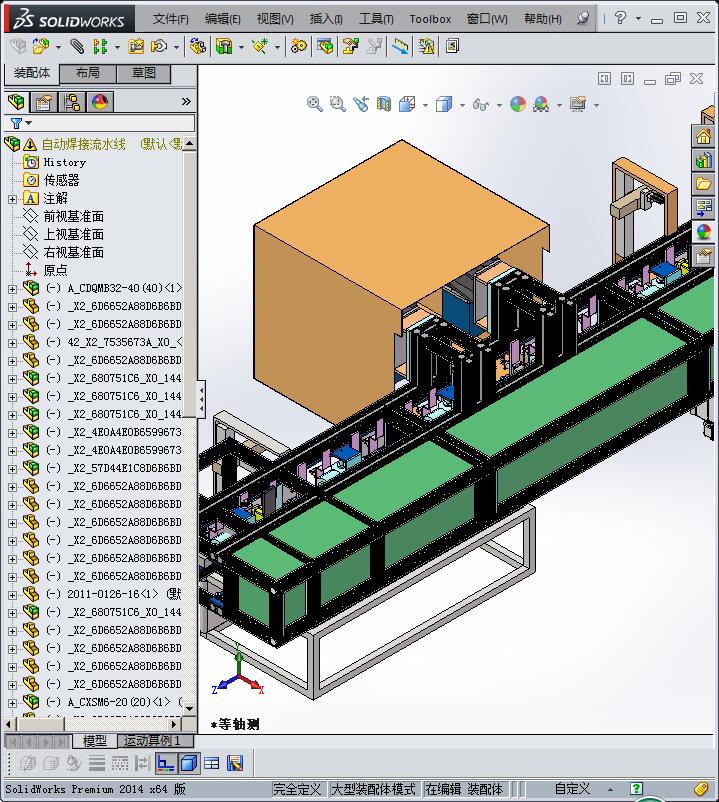
Task: Click the save-with-pencil icon in bottom toolbar
Action: click(235, 763)
